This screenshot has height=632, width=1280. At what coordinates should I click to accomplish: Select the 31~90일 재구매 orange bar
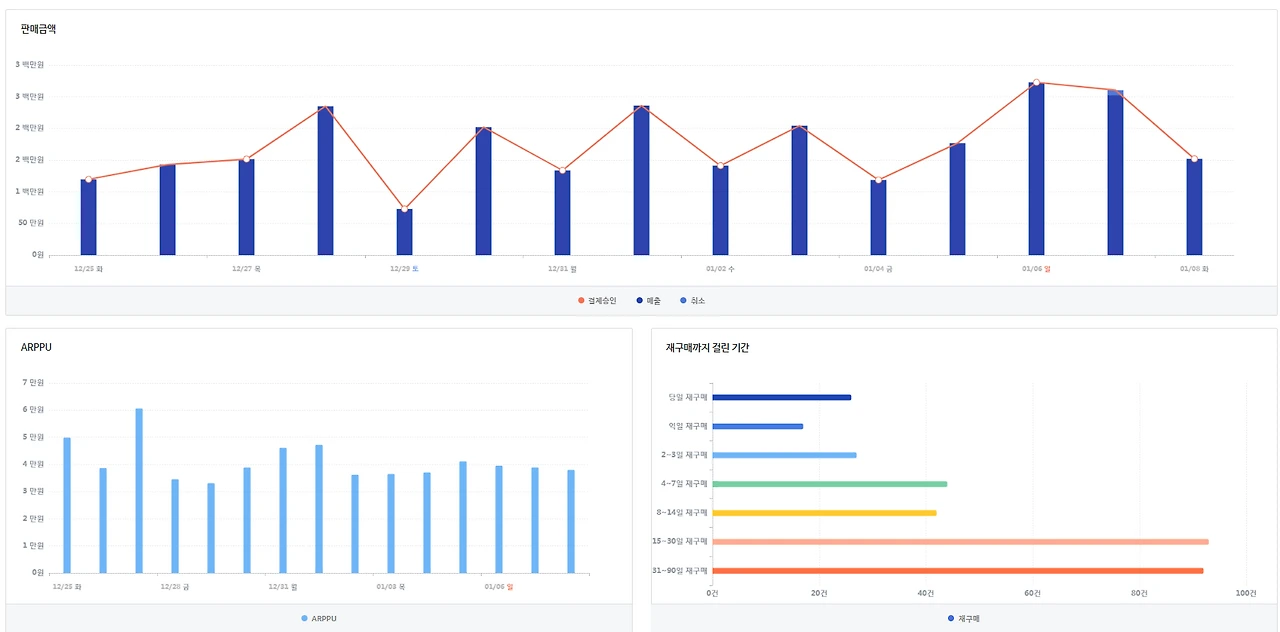click(x=957, y=571)
